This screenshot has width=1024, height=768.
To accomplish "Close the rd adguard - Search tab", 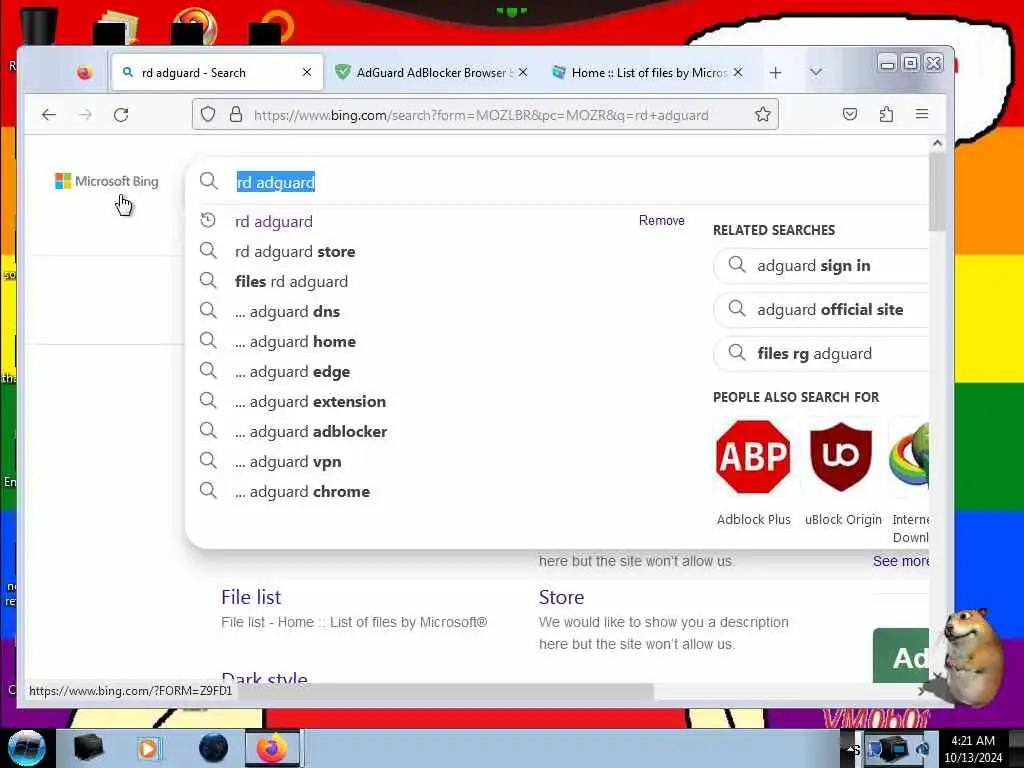I will [307, 72].
